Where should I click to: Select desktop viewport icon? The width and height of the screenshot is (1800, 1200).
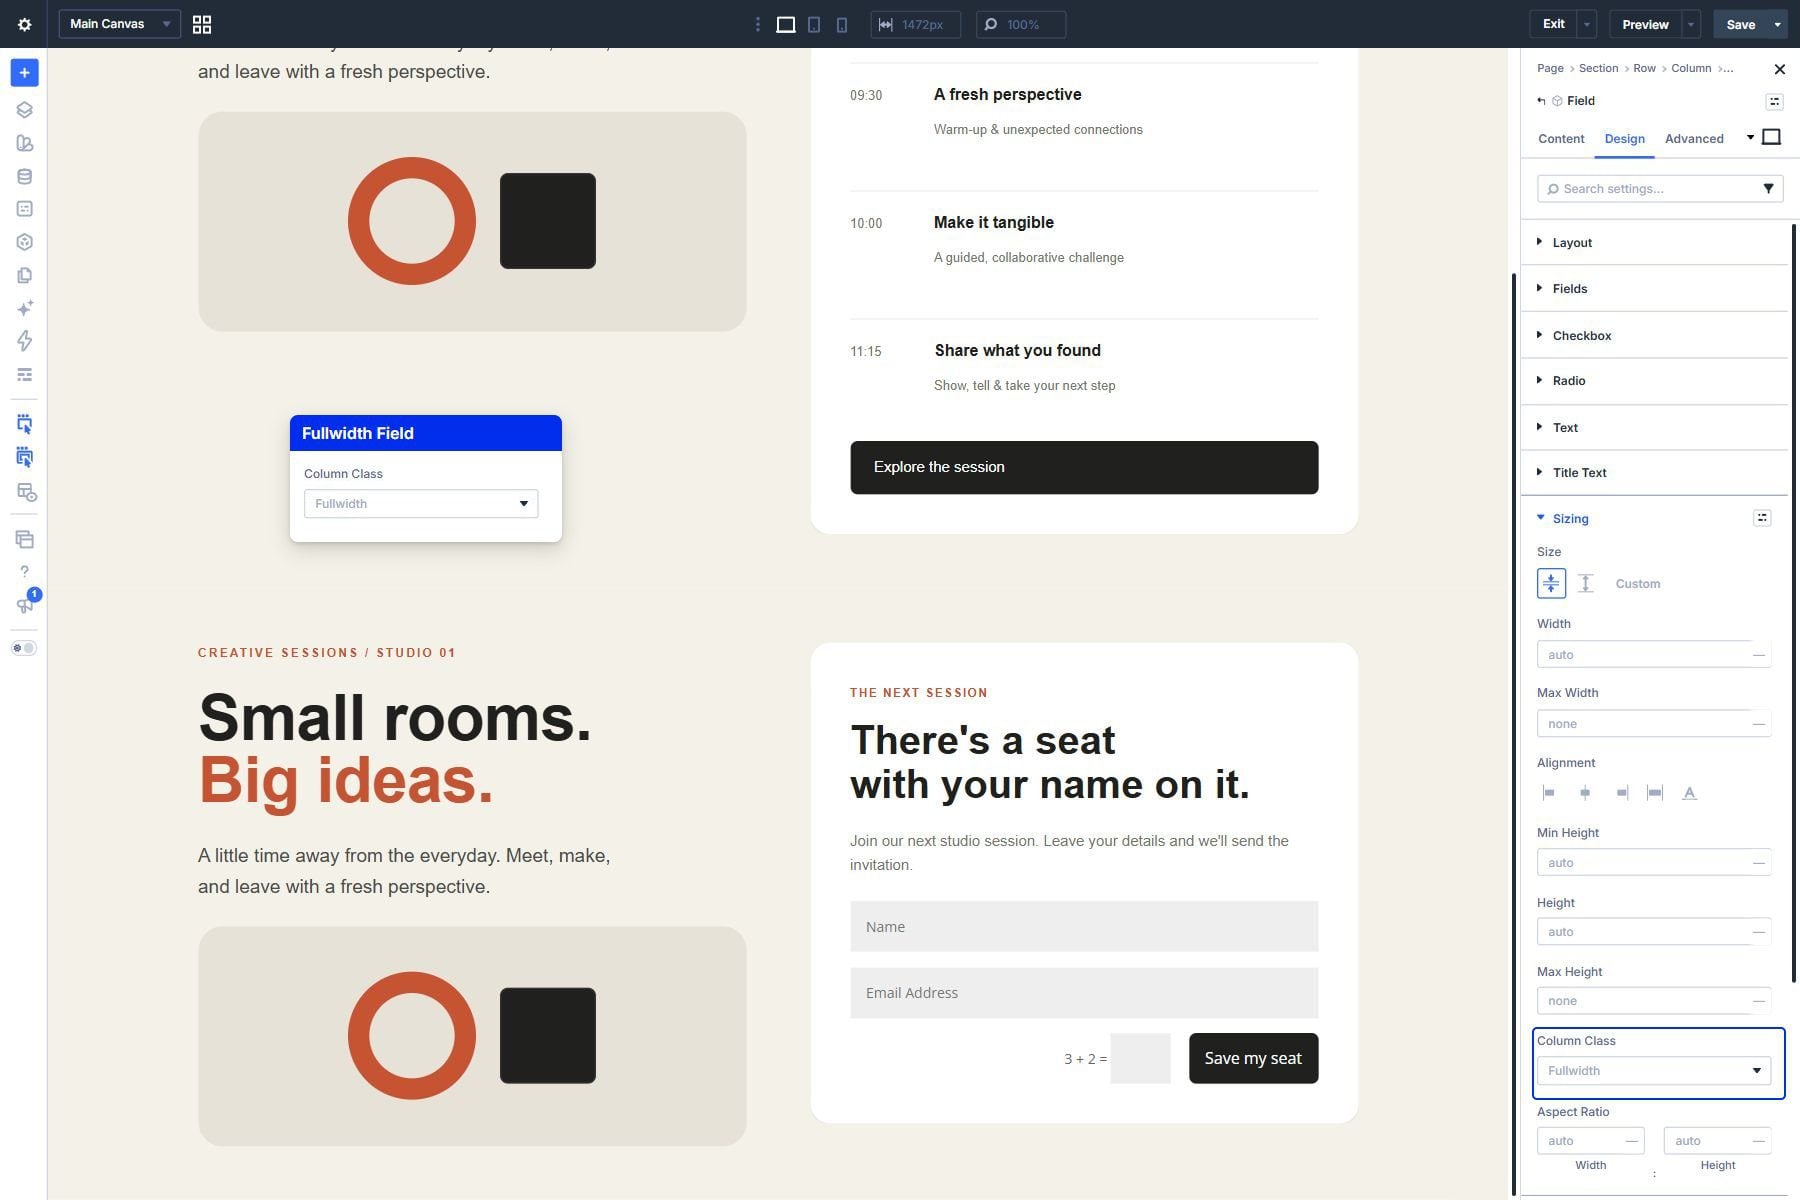click(786, 24)
